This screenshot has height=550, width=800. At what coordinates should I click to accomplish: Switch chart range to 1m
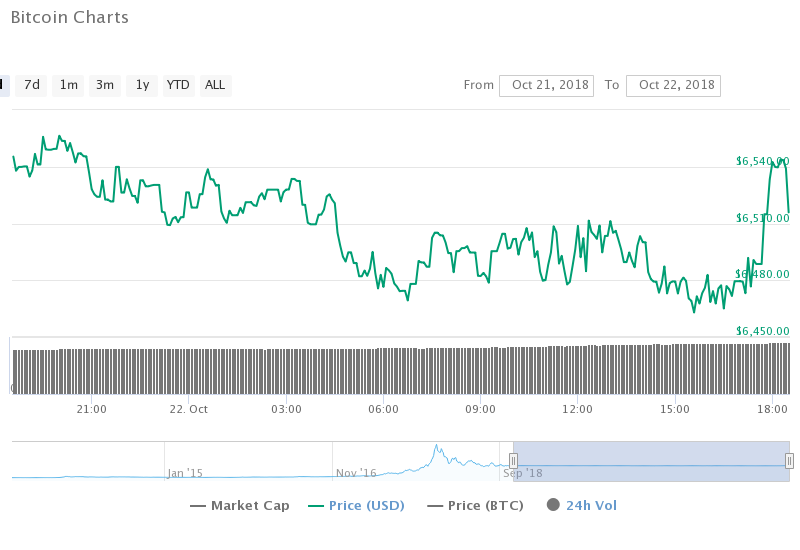(68, 85)
